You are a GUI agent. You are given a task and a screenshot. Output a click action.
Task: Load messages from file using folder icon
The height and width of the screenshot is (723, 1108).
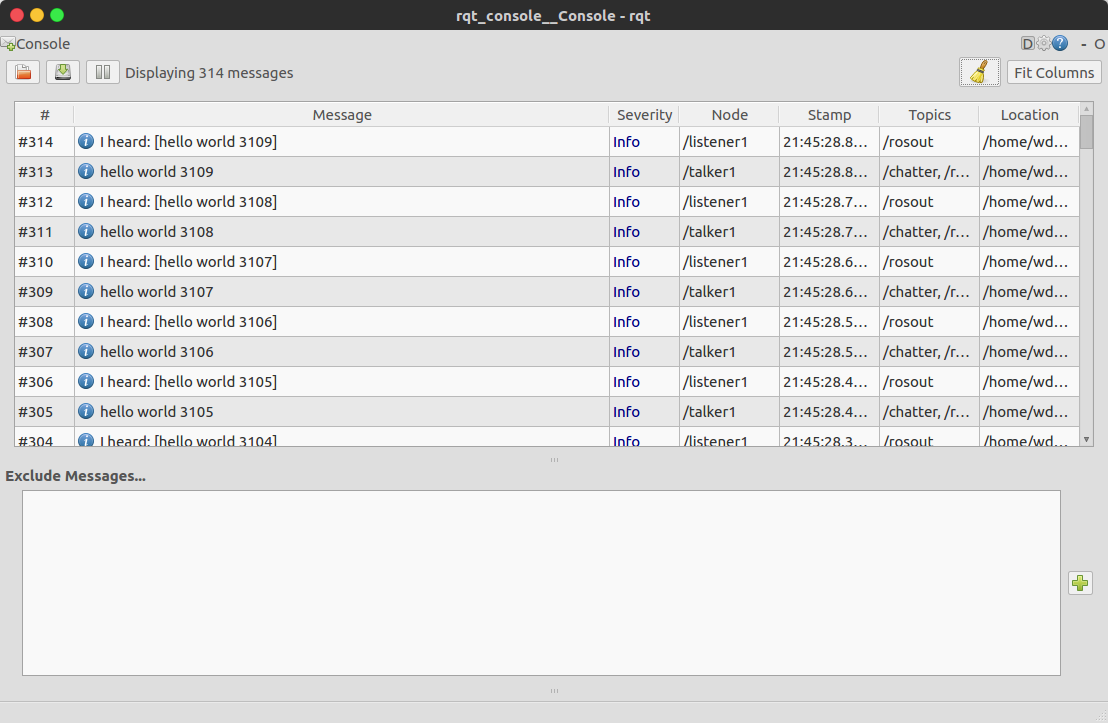coord(23,72)
